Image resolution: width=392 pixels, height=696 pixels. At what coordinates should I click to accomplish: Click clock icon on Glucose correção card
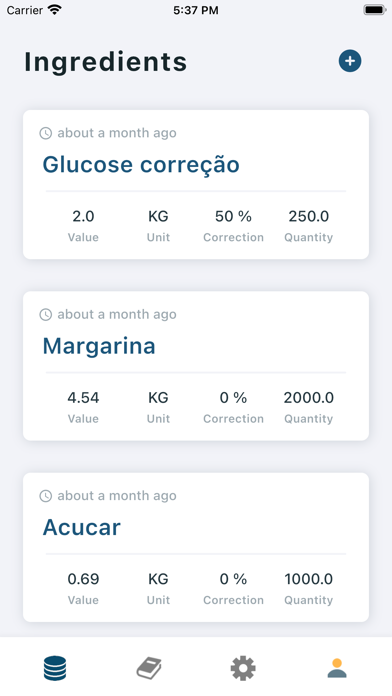pos(46,133)
